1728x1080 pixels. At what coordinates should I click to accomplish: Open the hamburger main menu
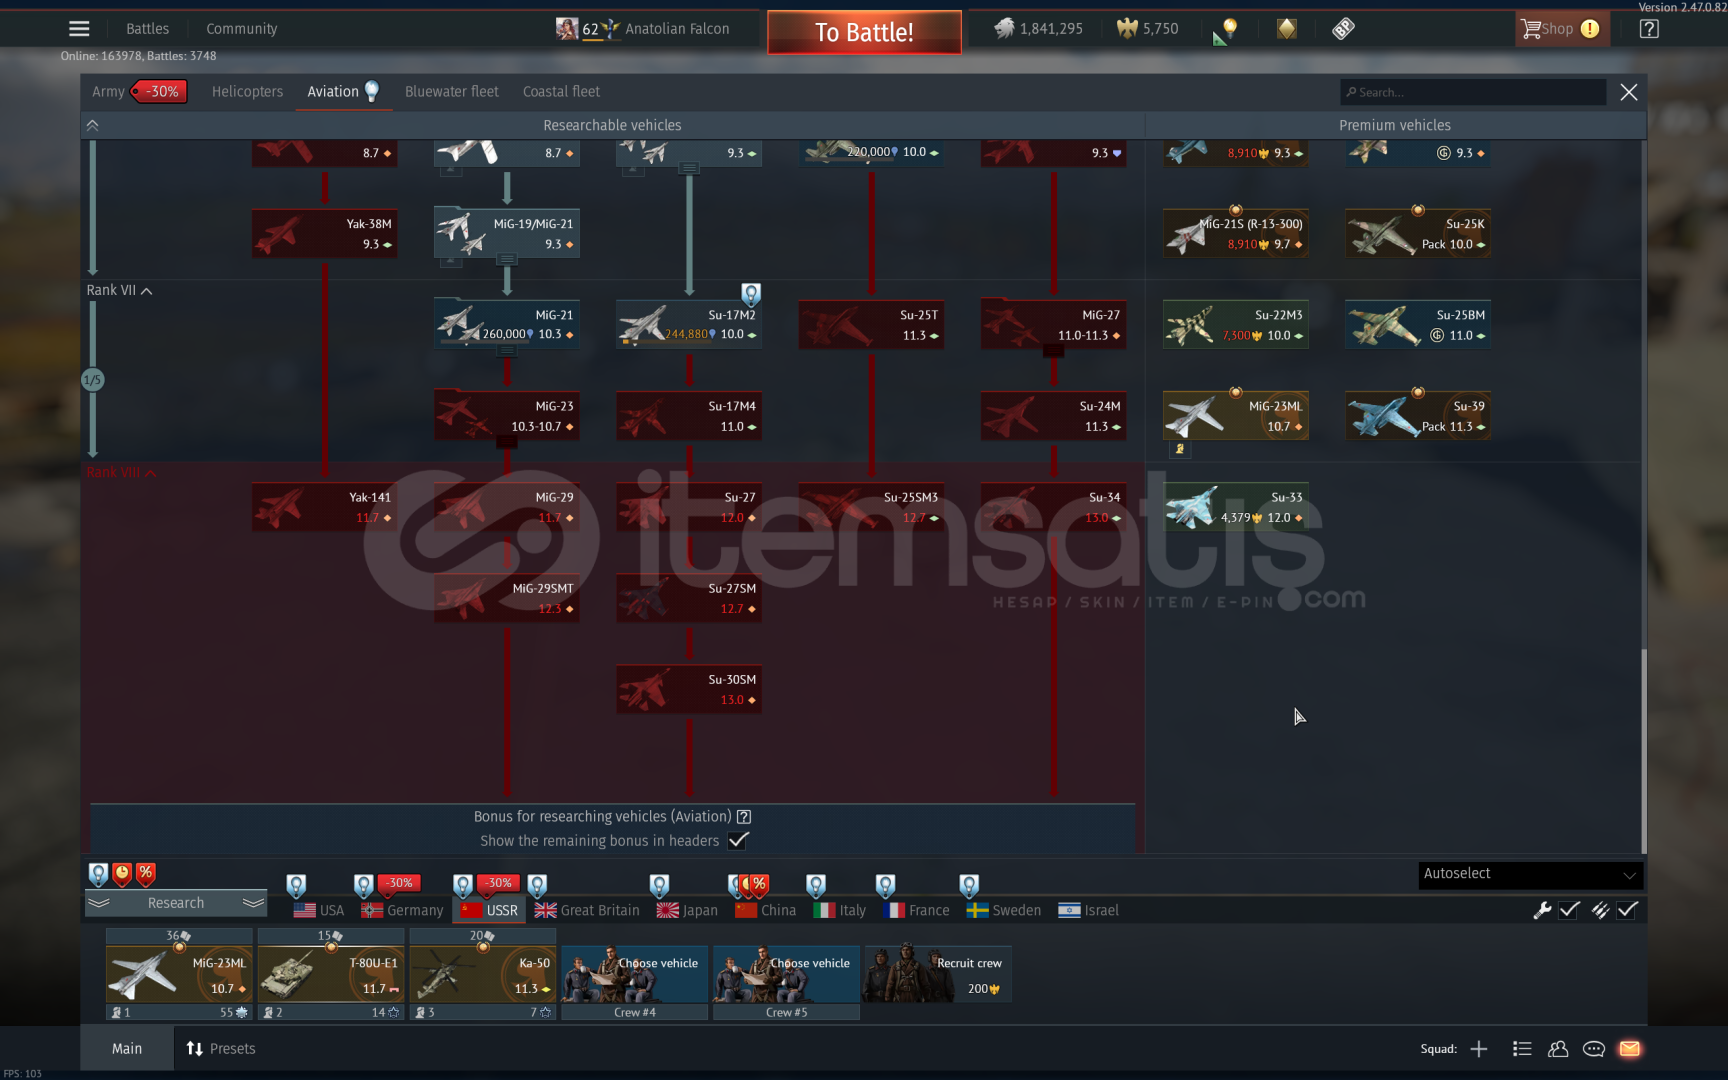coord(79,29)
